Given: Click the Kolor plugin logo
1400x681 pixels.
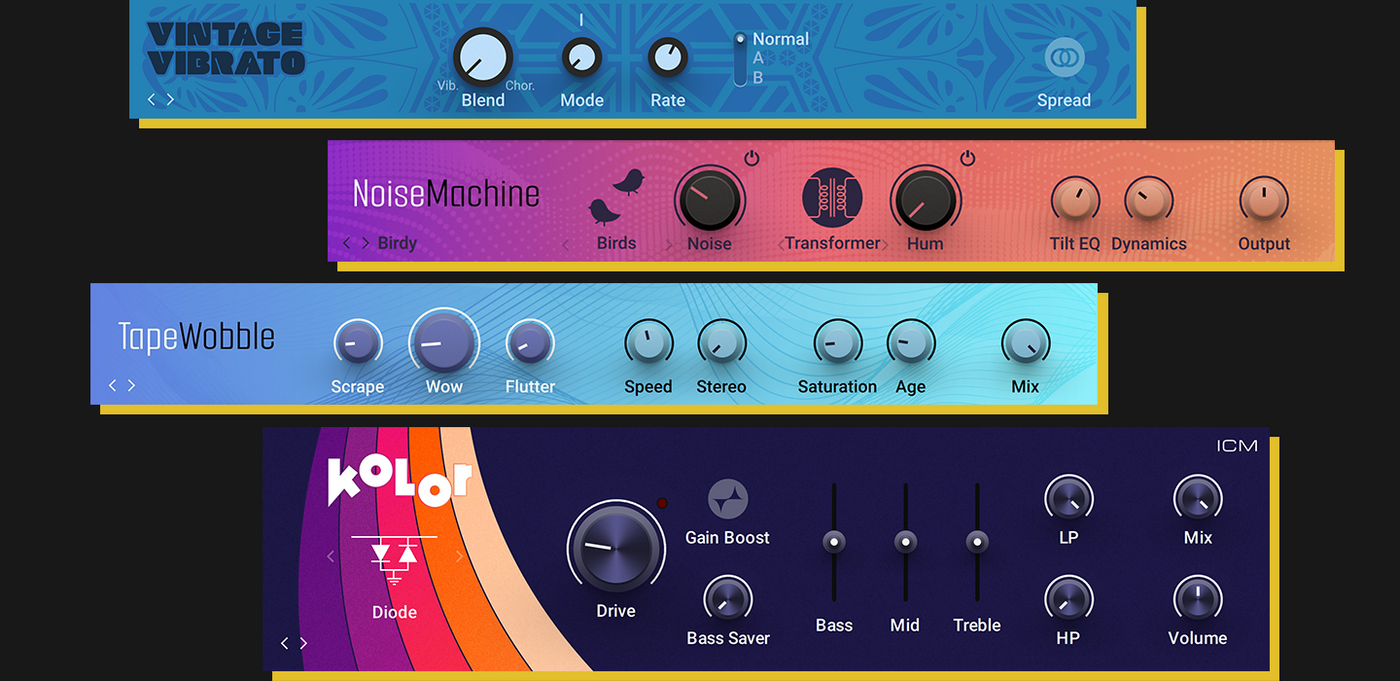Looking at the screenshot, I should [399, 482].
